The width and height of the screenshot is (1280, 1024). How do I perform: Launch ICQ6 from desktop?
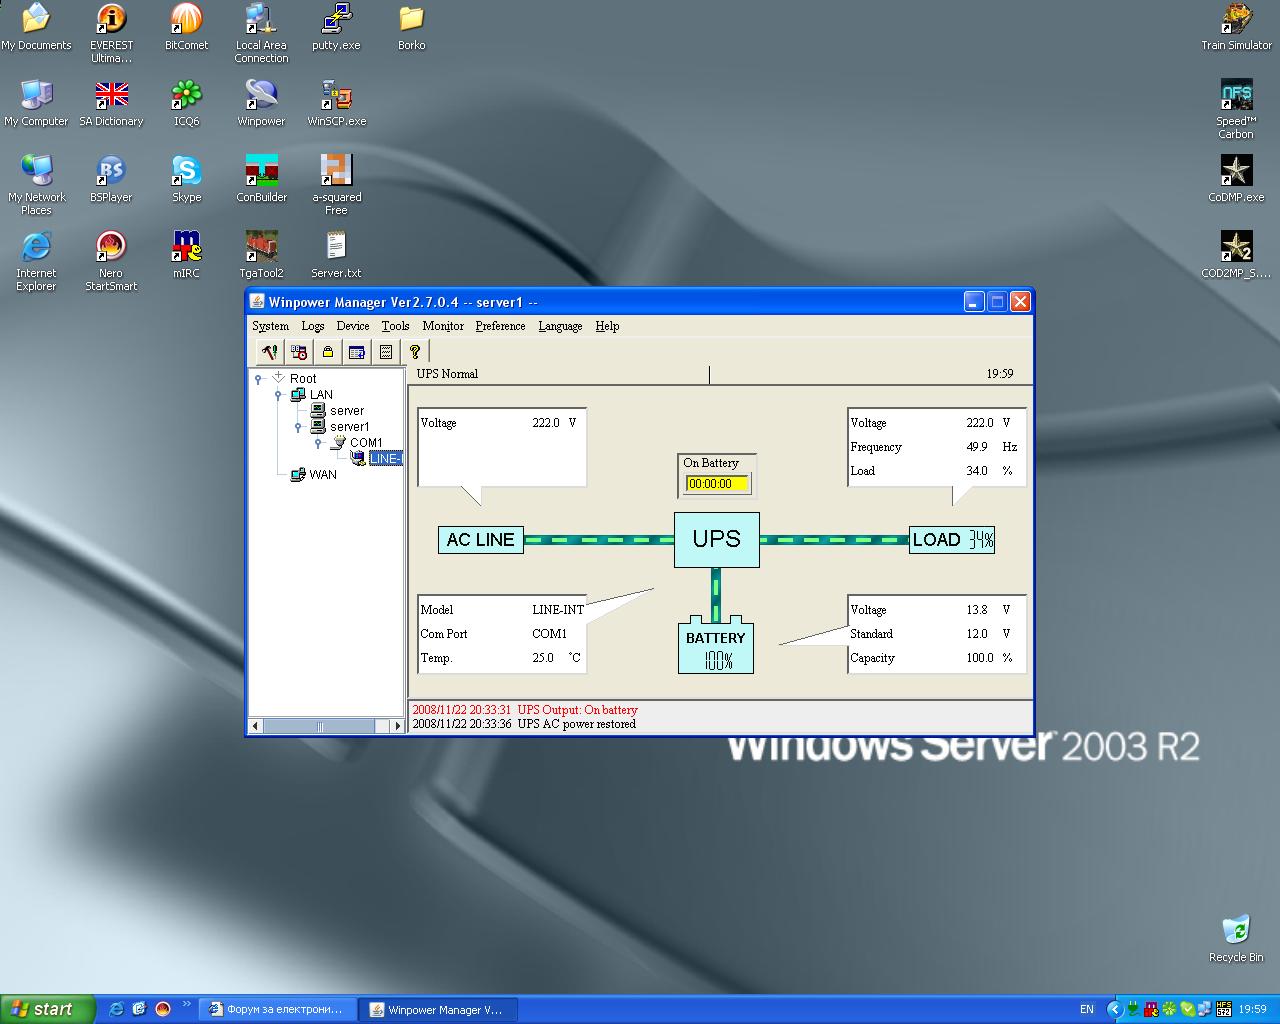pyautogui.click(x=186, y=104)
